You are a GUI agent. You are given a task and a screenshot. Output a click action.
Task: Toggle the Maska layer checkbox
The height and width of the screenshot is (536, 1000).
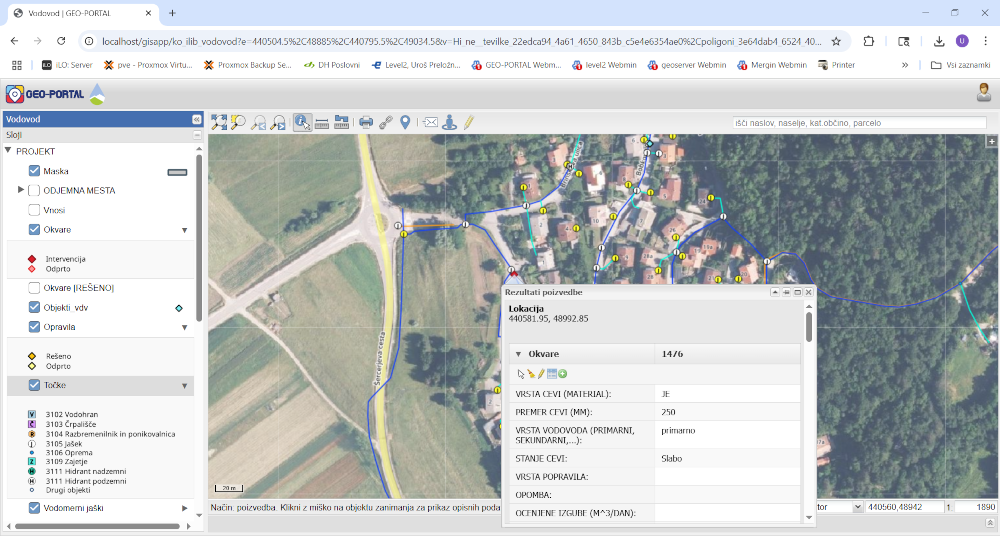coord(34,171)
